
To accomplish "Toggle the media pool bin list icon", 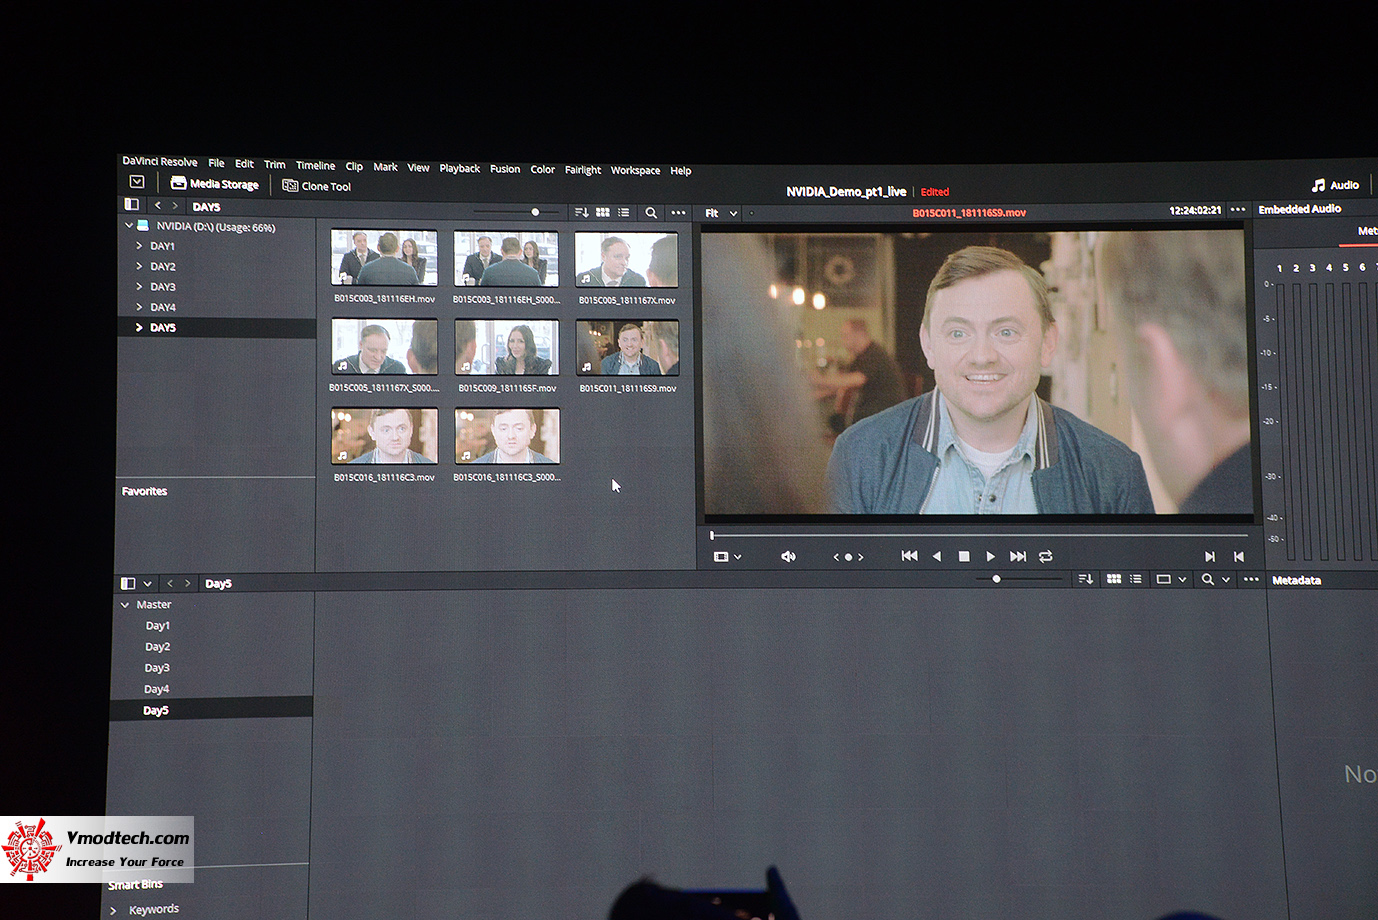I will coord(128,583).
